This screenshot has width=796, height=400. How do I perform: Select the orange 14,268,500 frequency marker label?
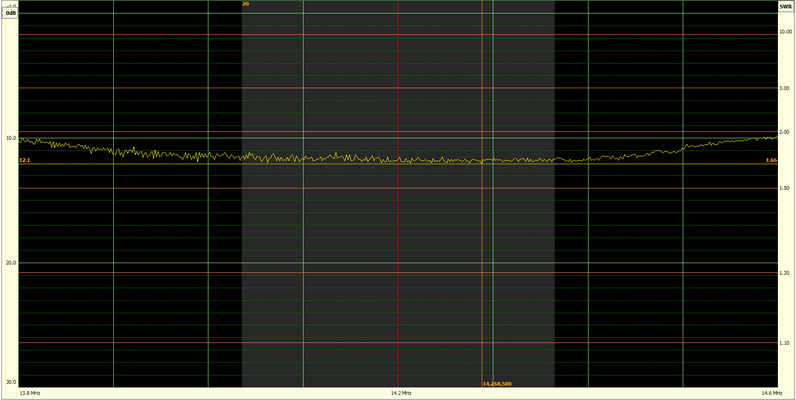click(497, 384)
